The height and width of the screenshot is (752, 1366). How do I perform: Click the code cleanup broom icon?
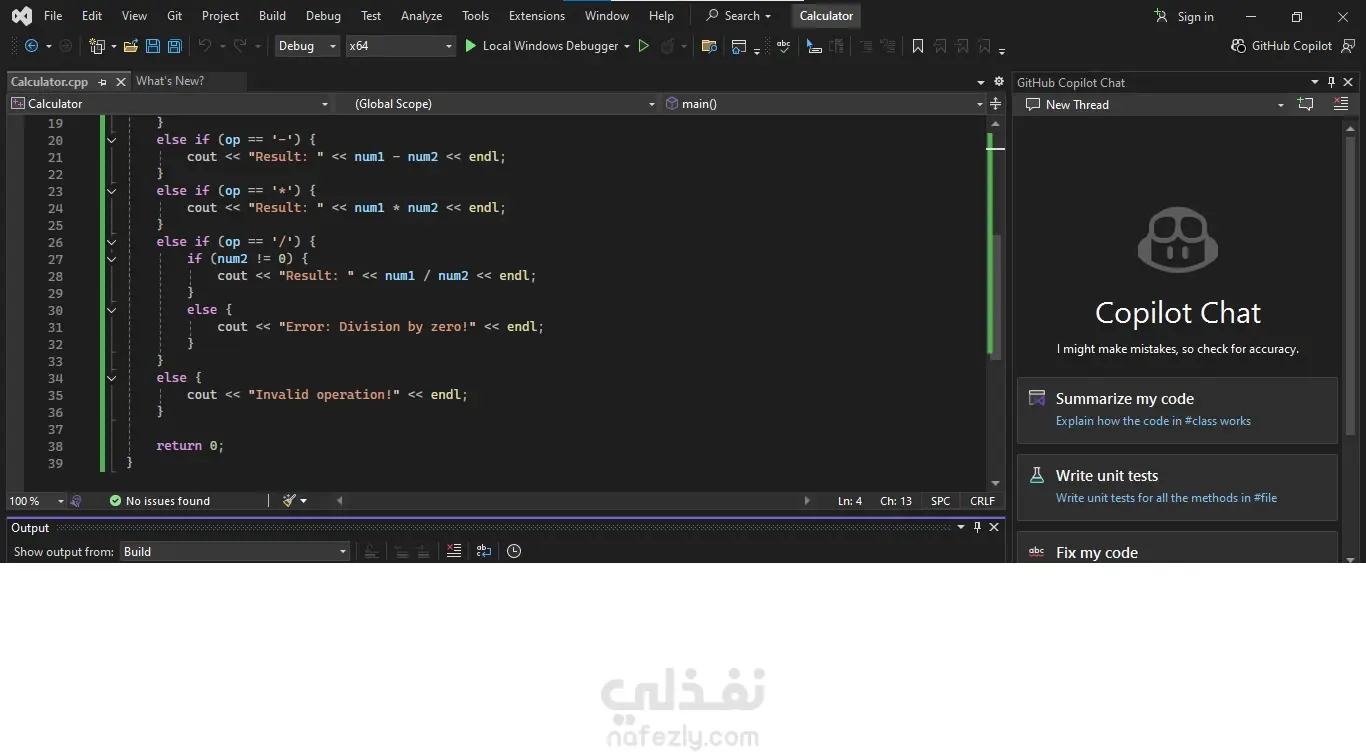click(289, 501)
